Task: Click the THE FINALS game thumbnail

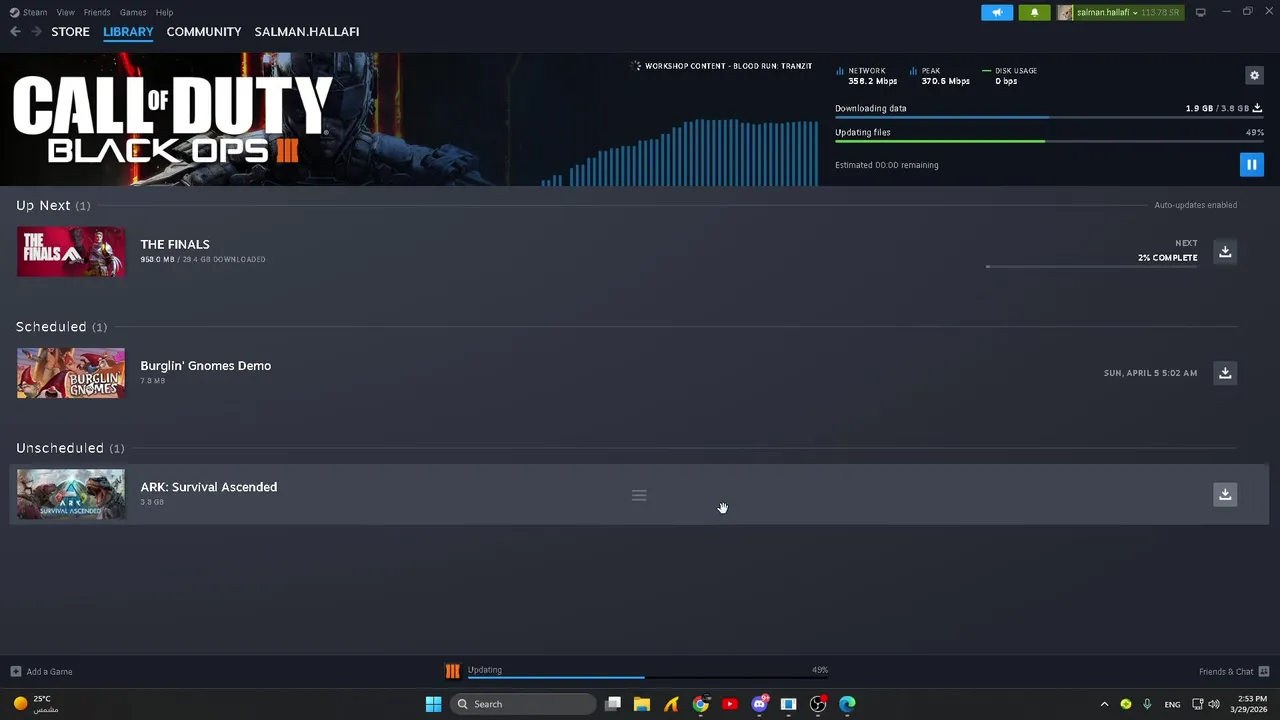Action: point(71,251)
